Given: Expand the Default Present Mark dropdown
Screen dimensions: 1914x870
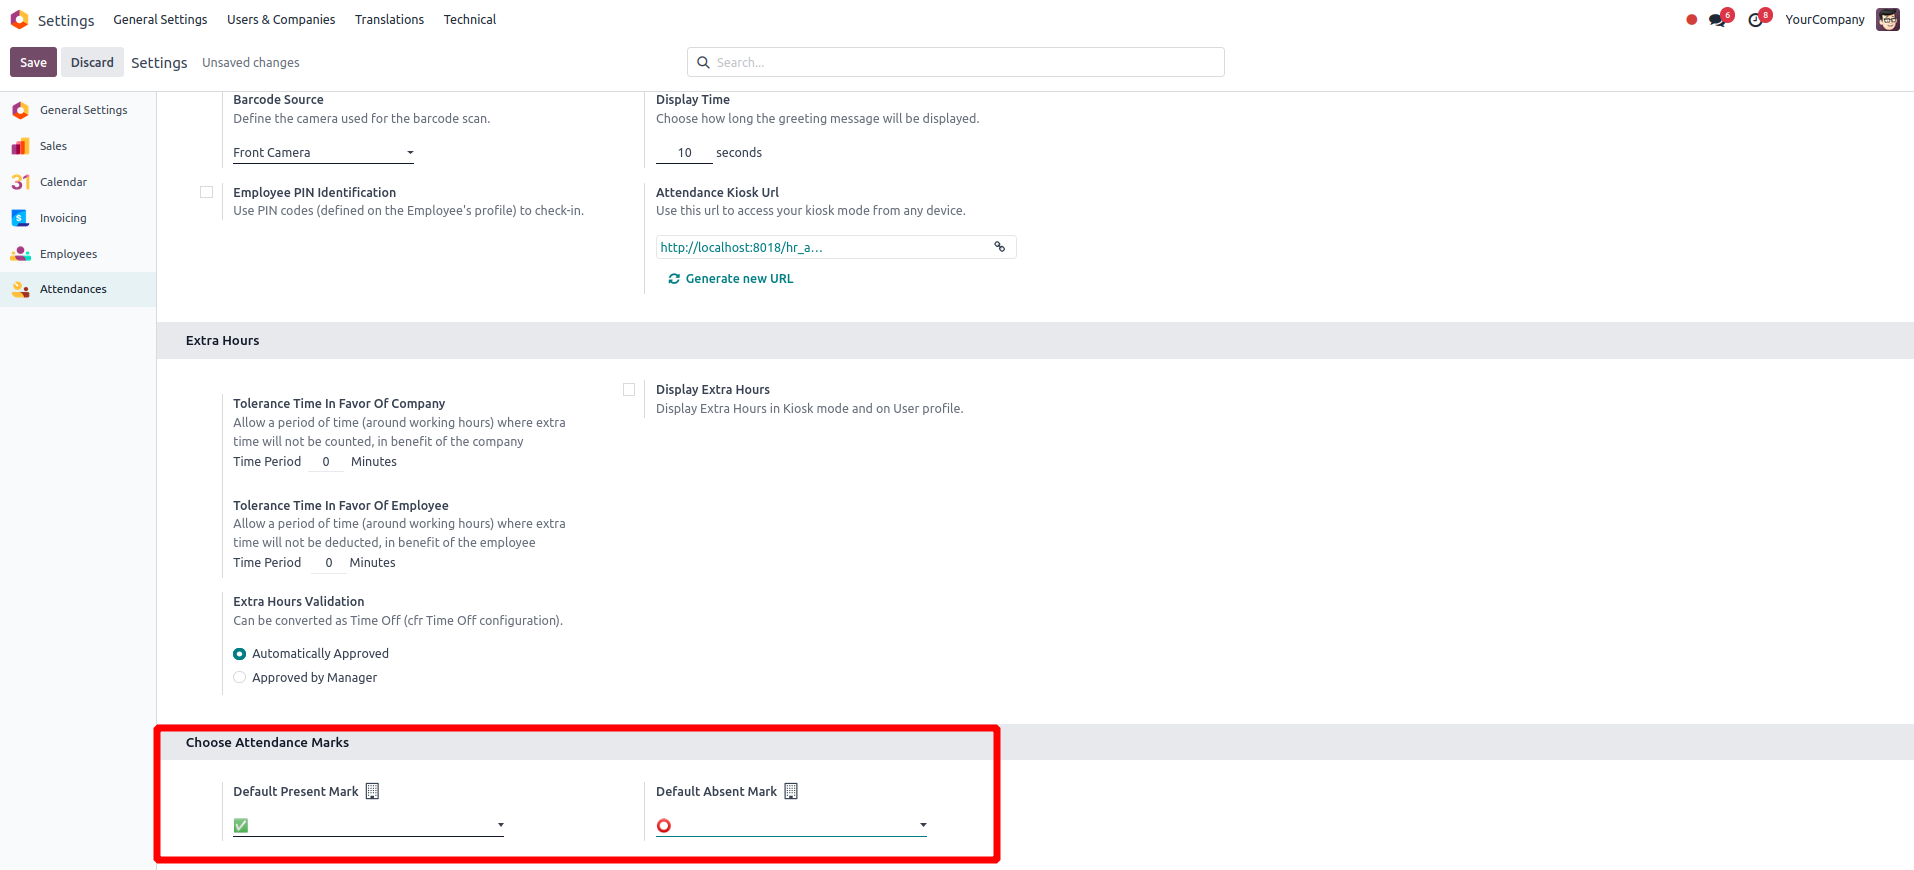Looking at the screenshot, I should 368,826.
